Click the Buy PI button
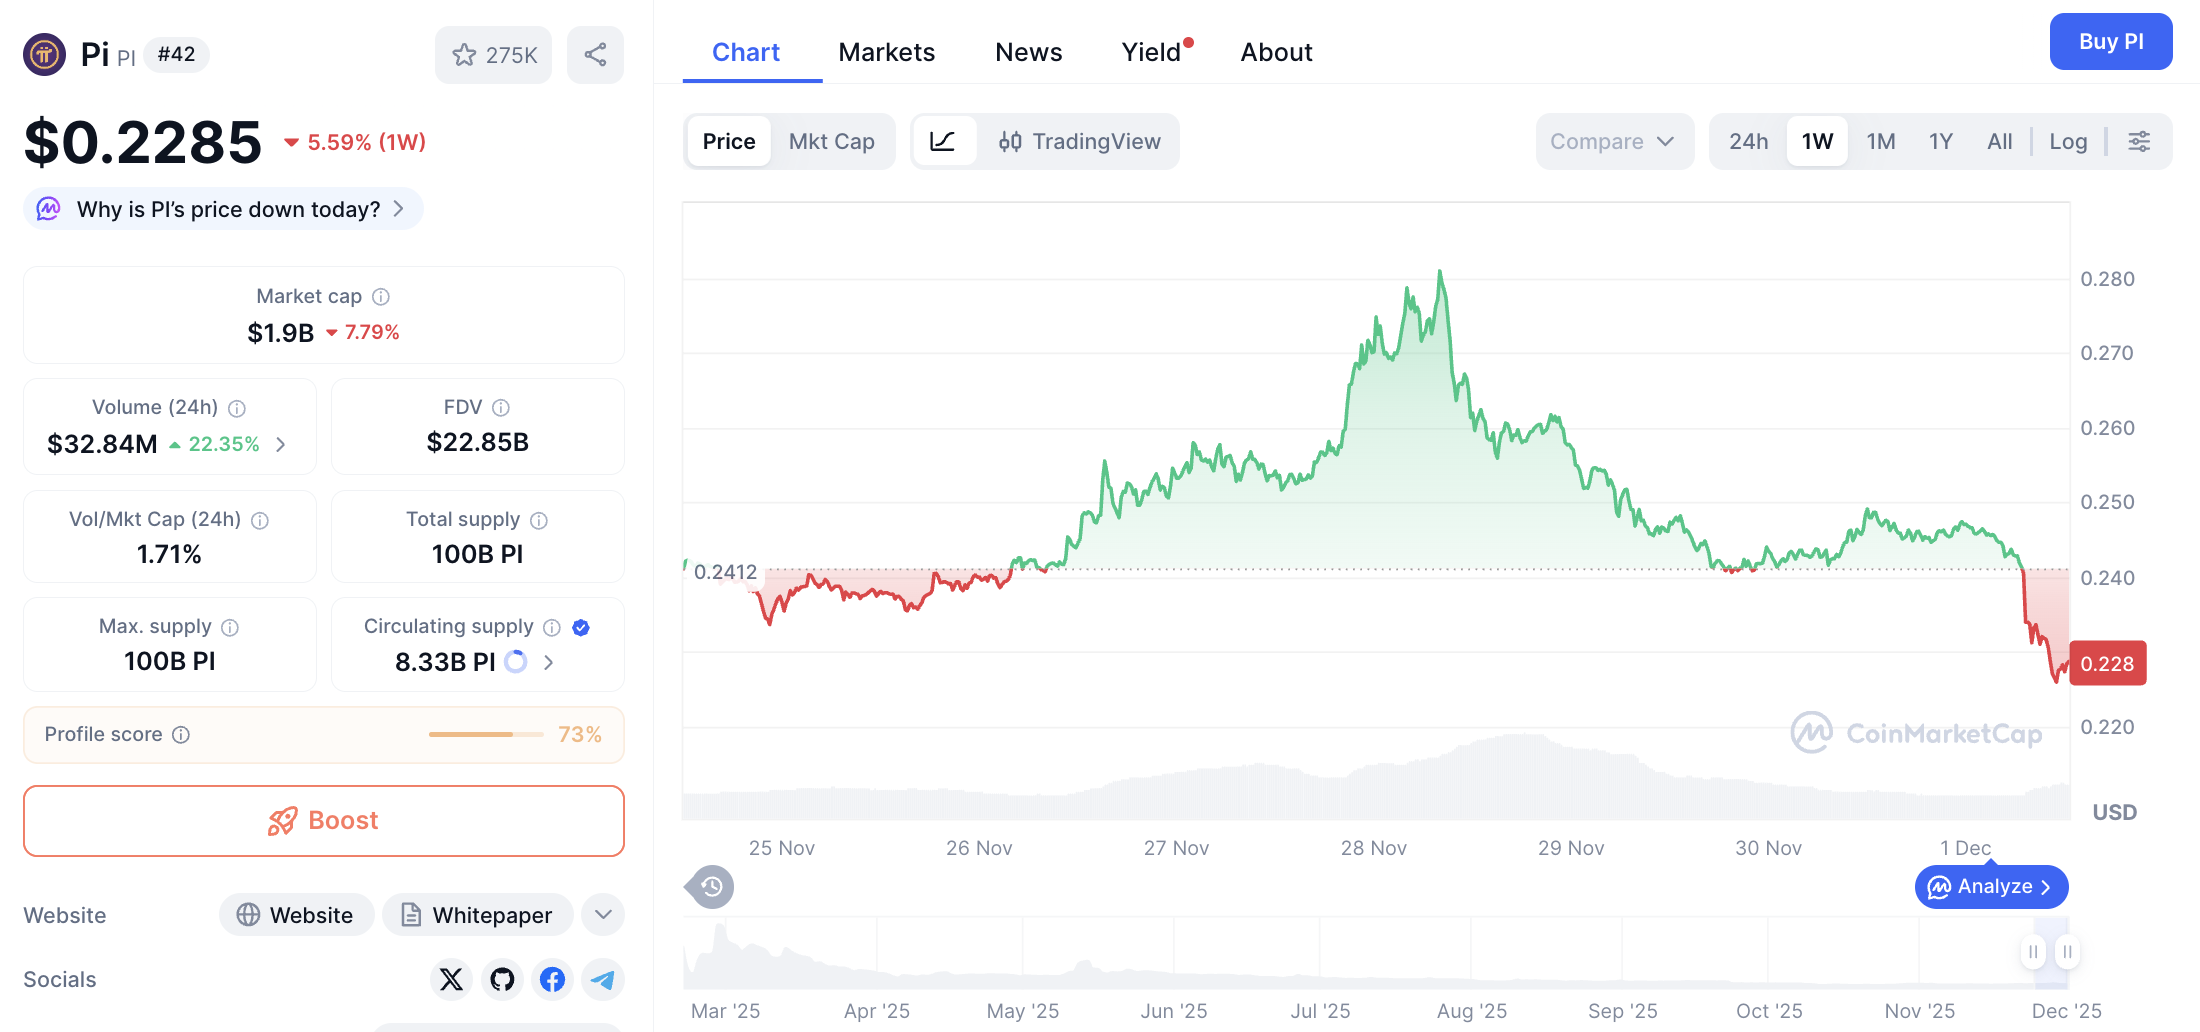Viewport: 2200px width, 1032px height. tap(2110, 41)
